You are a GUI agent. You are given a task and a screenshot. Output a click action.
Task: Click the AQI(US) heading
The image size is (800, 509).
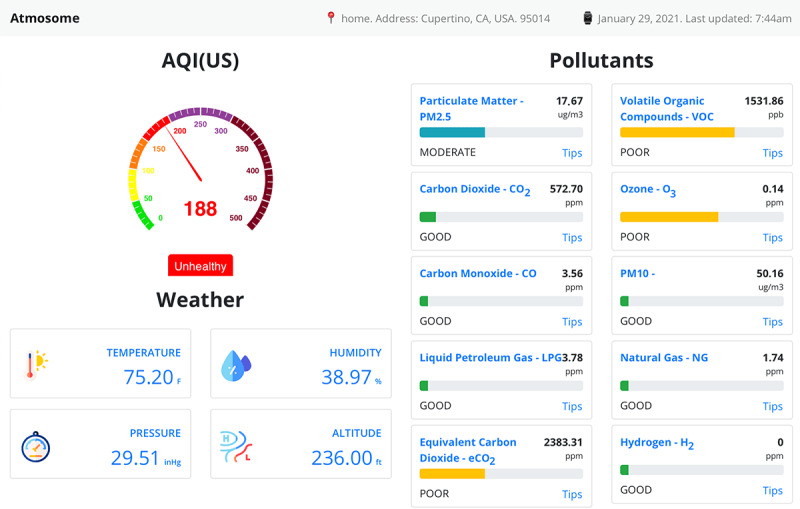[x=201, y=61]
